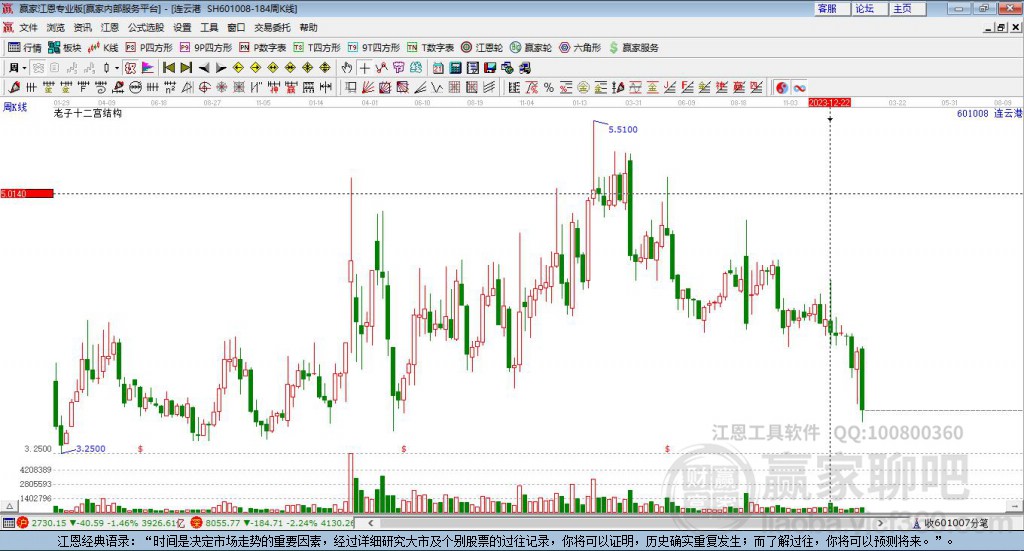This screenshot has height=551, width=1024.
Task: Open the P数字表 tool
Action: 263,48
